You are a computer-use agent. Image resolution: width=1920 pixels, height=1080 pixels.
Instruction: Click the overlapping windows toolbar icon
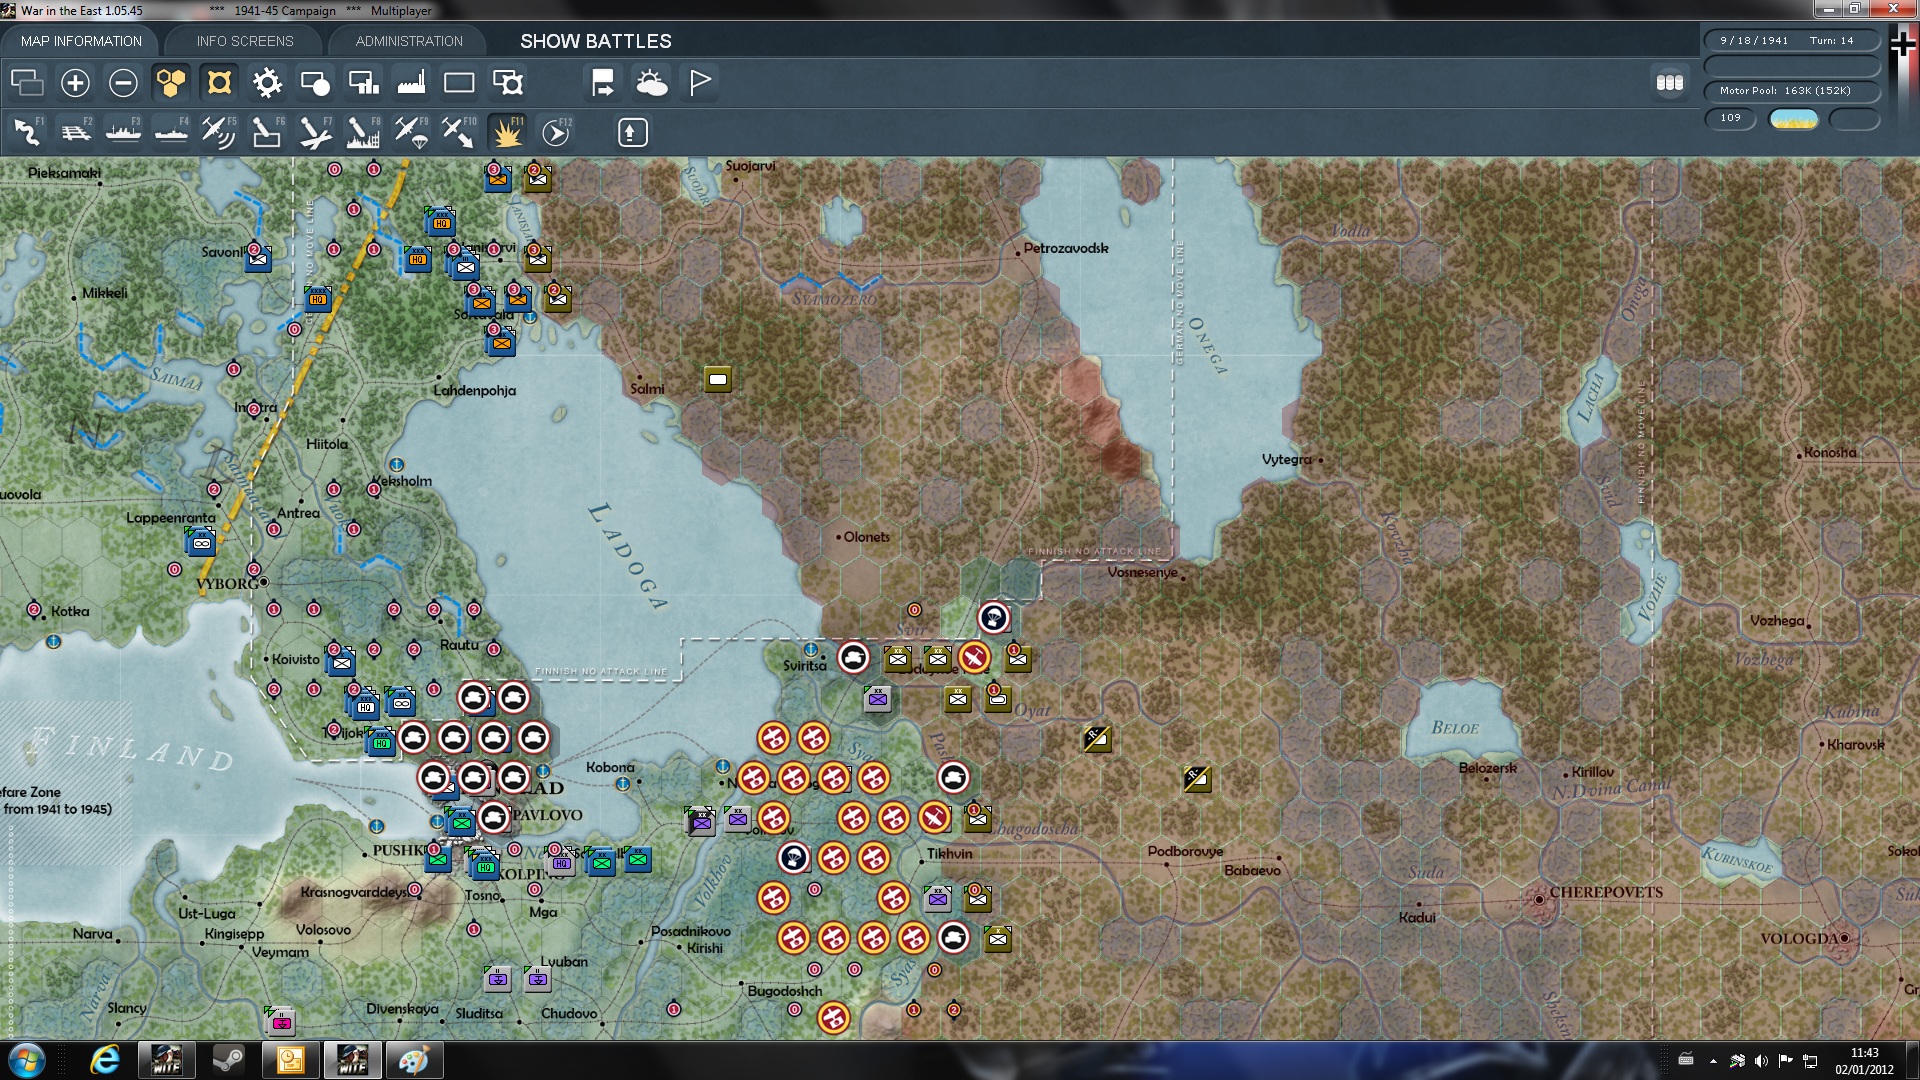27,82
